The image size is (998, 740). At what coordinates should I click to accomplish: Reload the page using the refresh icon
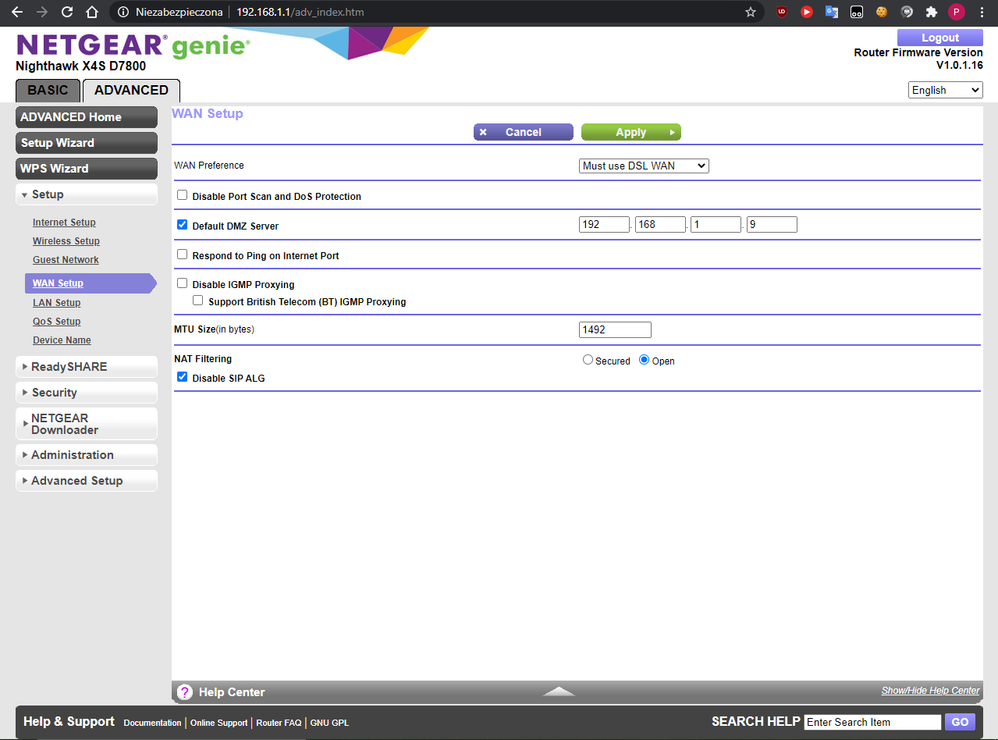pyautogui.click(x=67, y=12)
